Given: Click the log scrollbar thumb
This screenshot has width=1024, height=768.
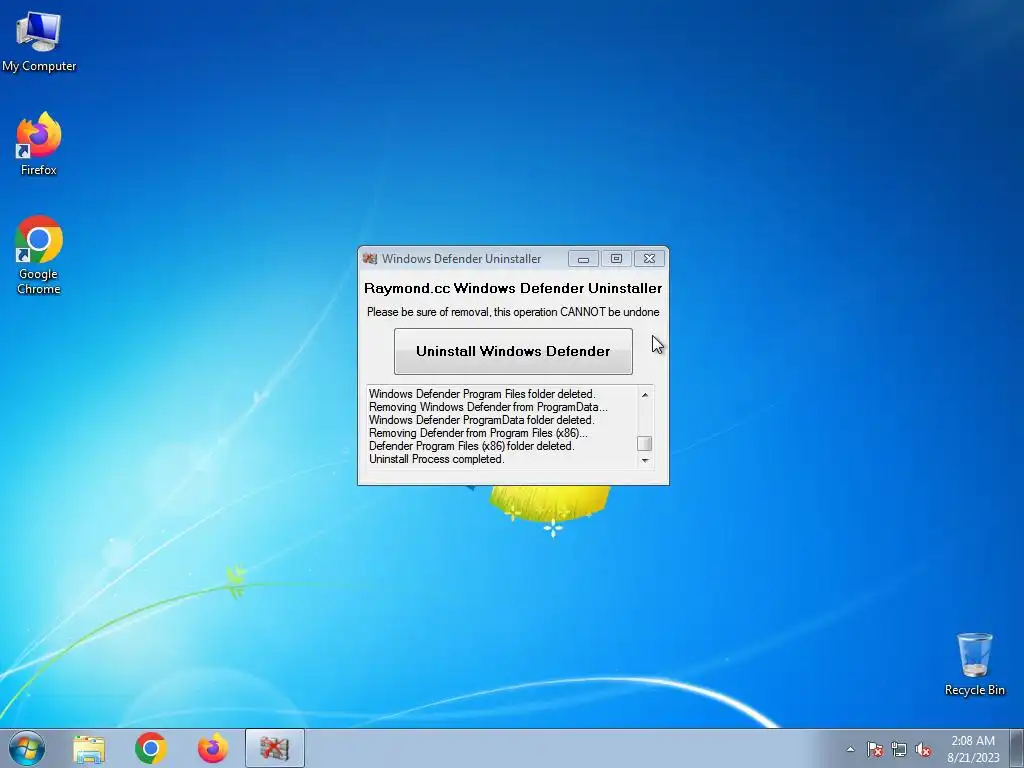Looking at the screenshot, I should pos(645,443).
